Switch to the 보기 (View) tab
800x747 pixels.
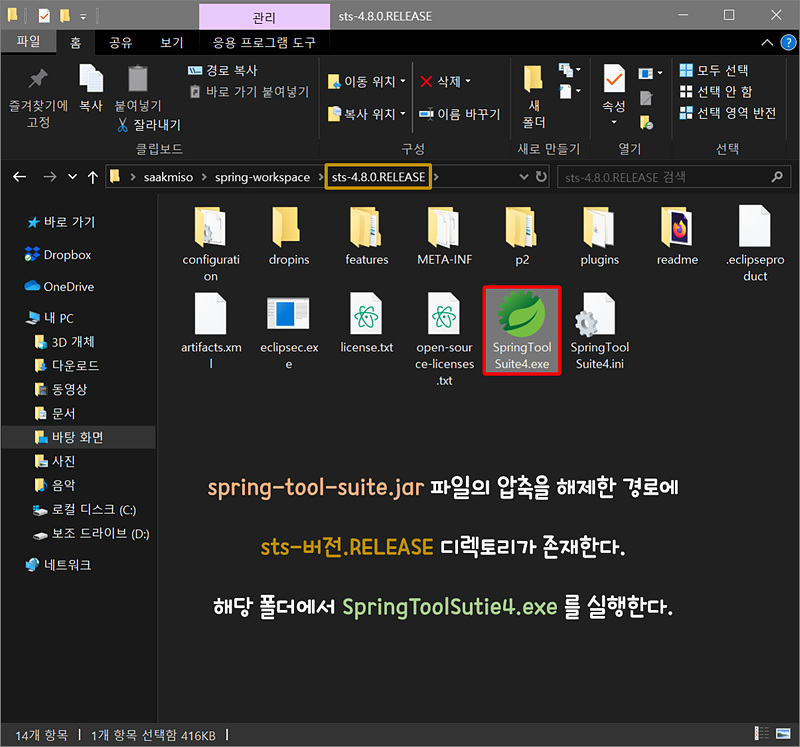tap(172, 42)
